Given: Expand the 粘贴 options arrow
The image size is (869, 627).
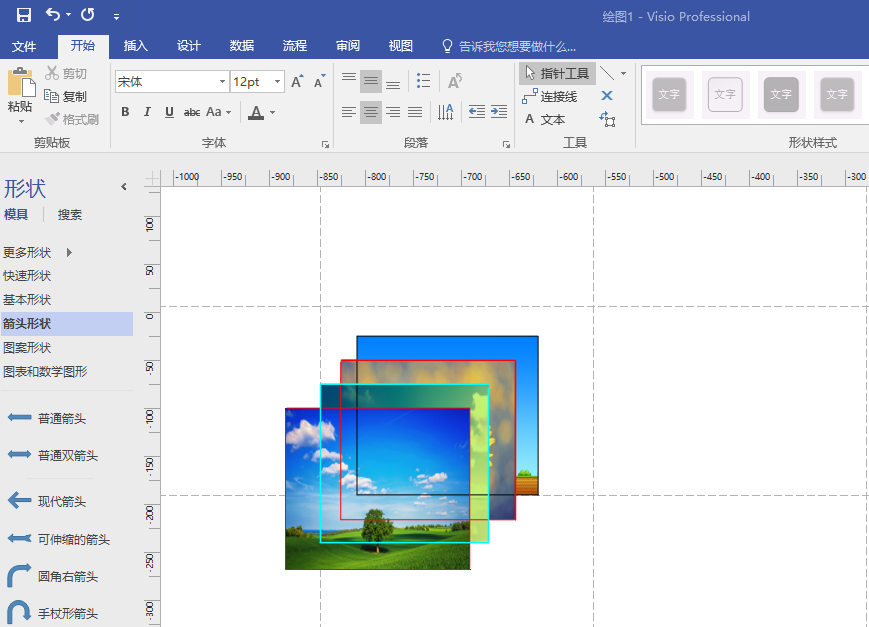Looking at the screenshot, I should click(21, 121).
